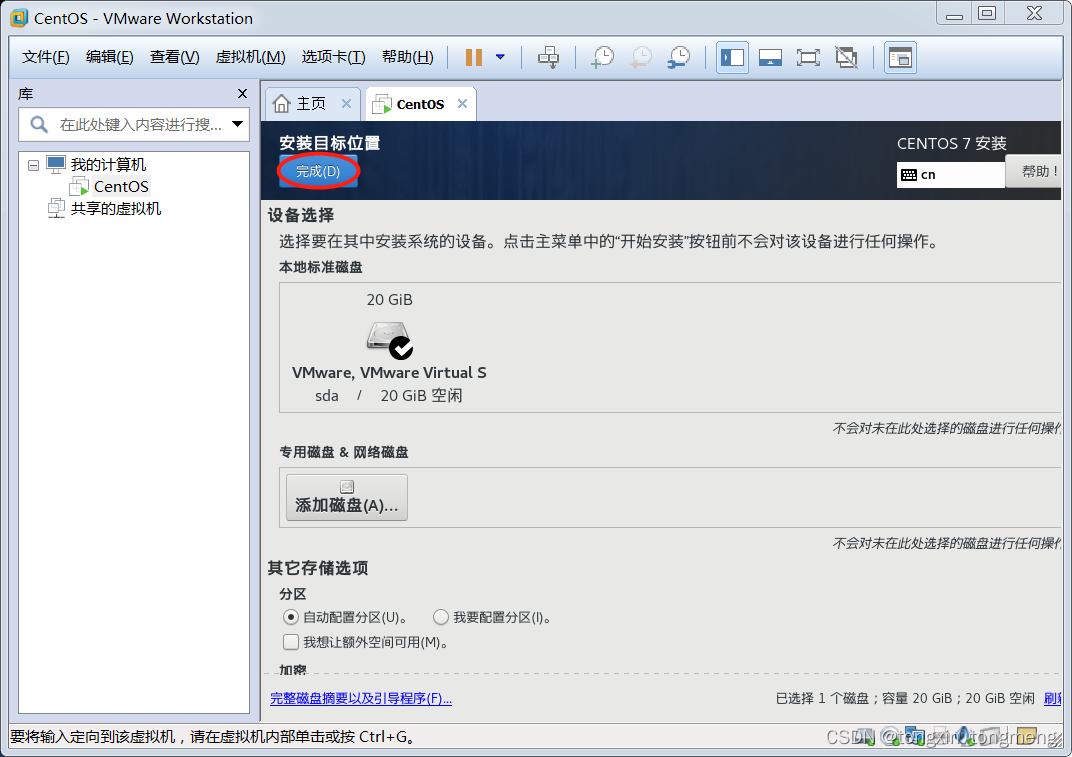
Task: Click the 添加磁盘(A)... button
Action: (x=347, y=498)
